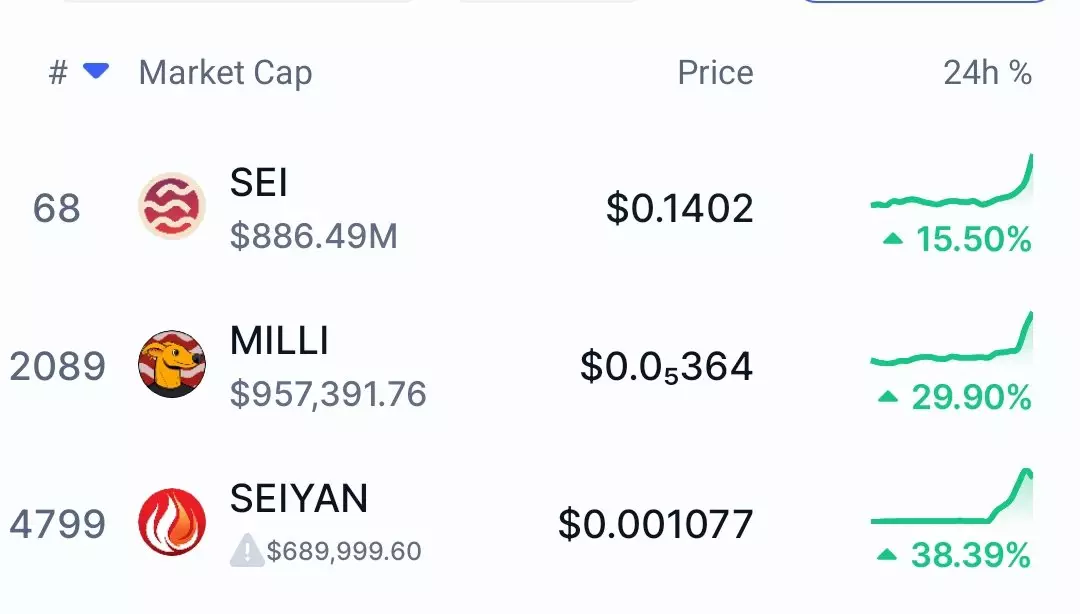Open the SEI coin name link
1080x614 pixels.
click(x=259, y=183)
